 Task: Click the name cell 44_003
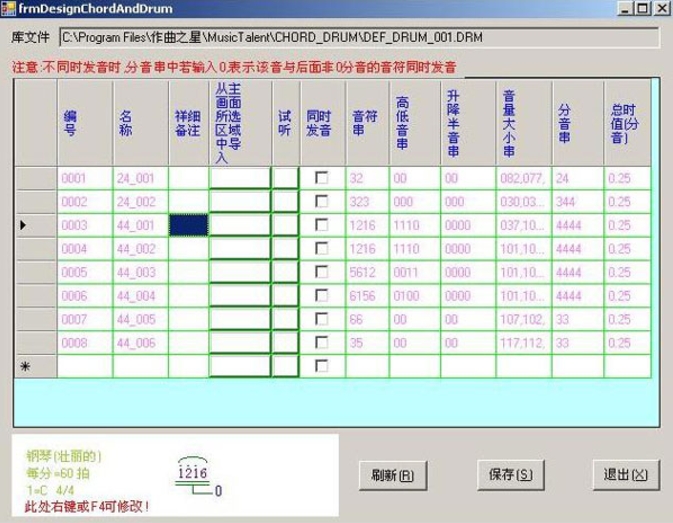tap(141, 272)
